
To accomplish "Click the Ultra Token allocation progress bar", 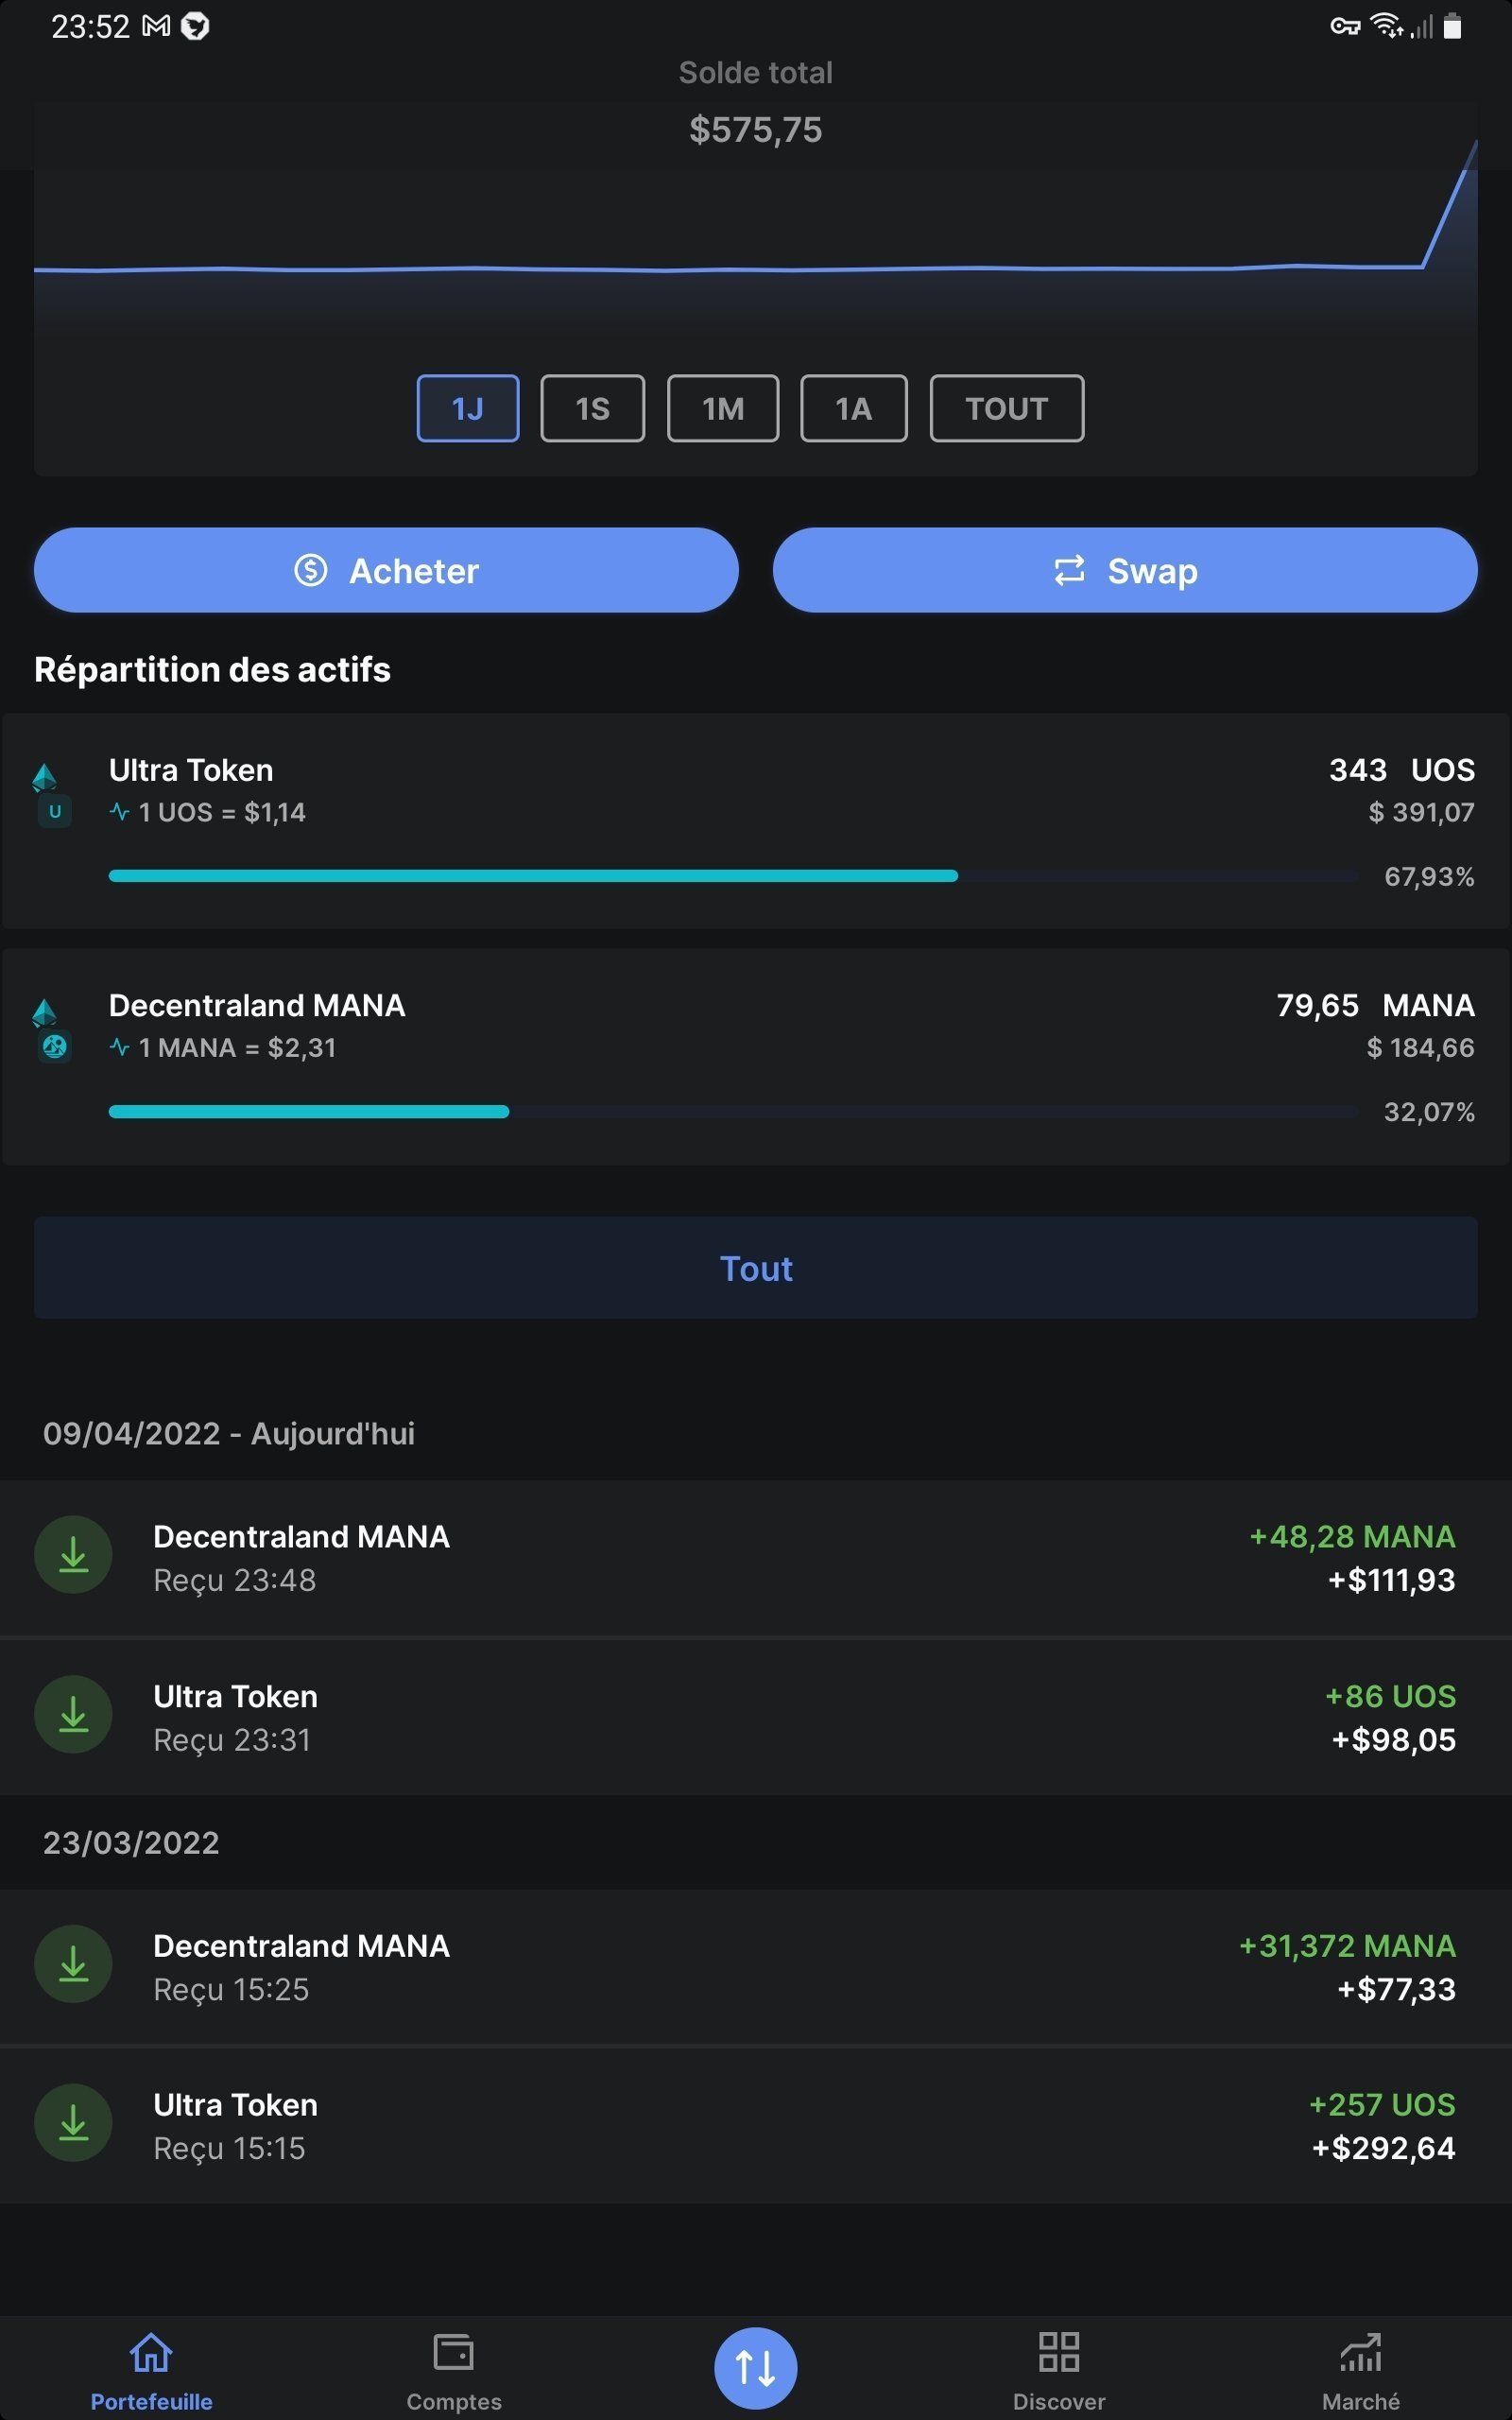I will [533, 876].
